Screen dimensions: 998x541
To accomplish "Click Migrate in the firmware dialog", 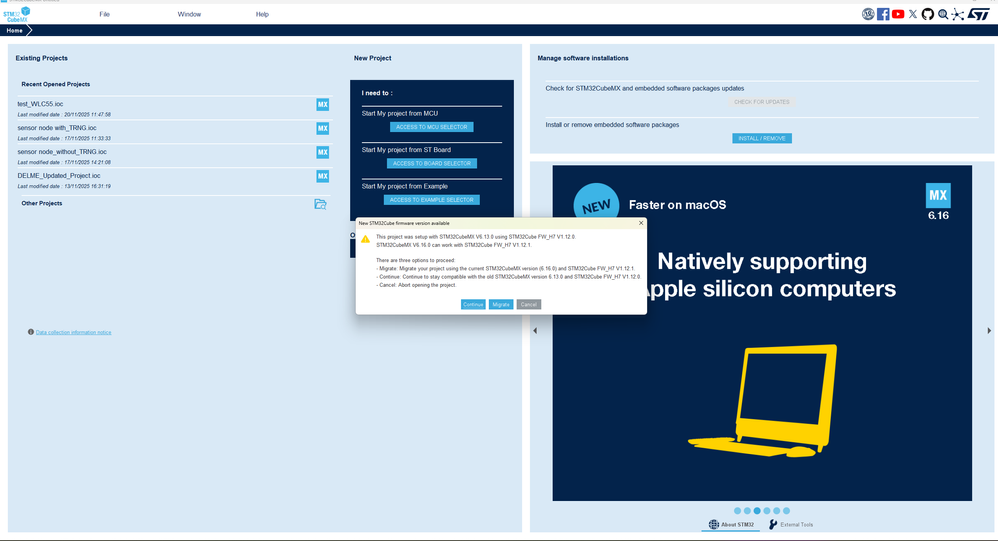I will (x=501, y=305).
